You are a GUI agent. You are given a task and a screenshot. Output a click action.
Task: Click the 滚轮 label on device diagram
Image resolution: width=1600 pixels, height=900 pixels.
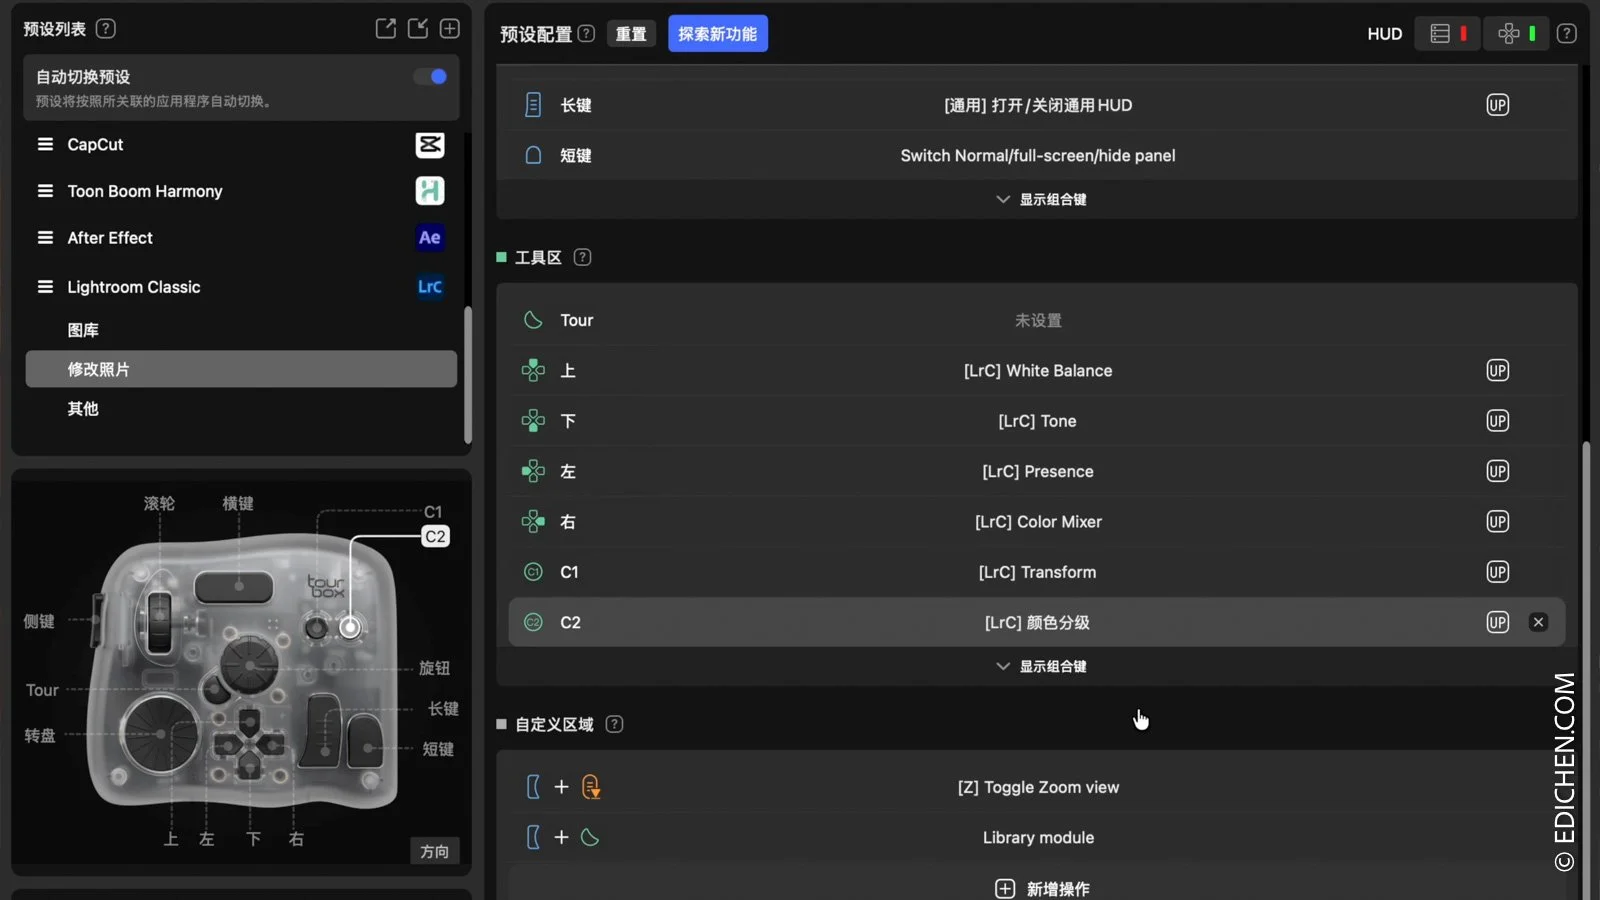pyautogui.click(x=159, y=503)
